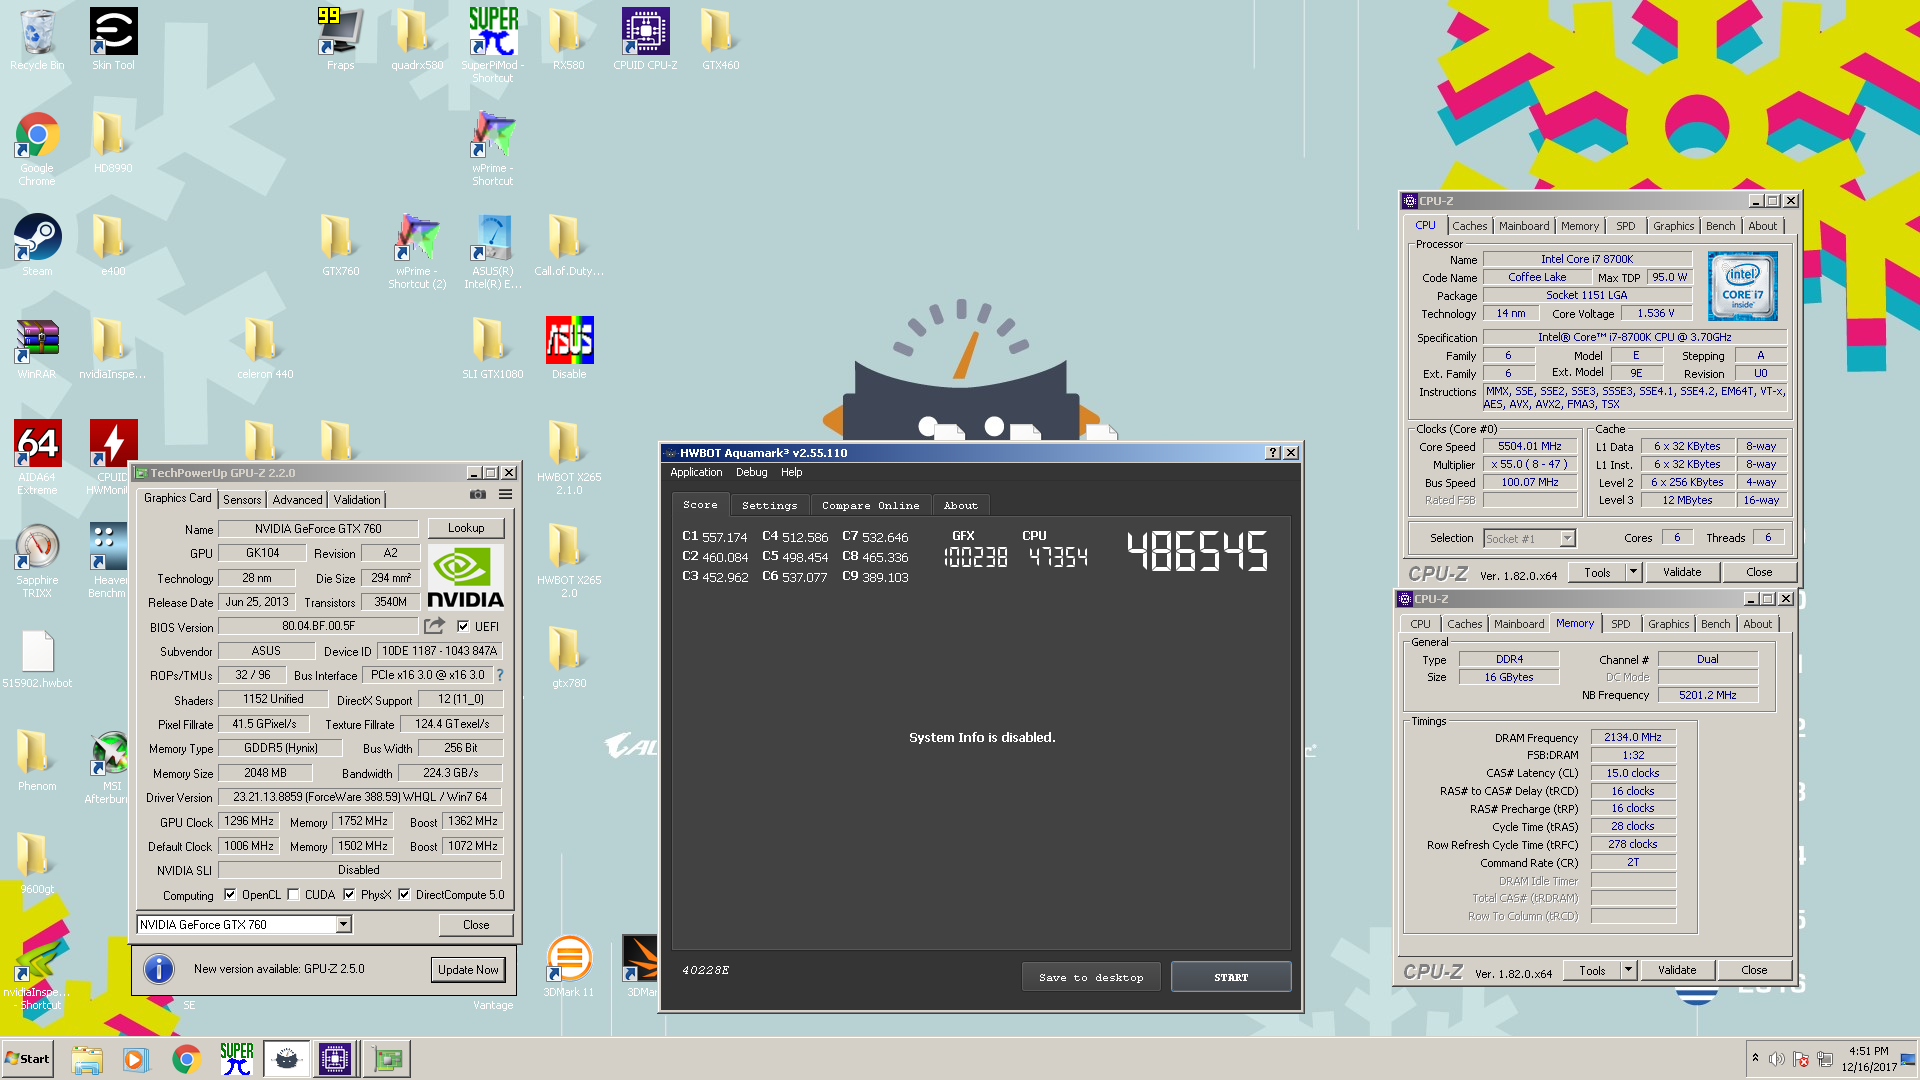This screenshot has height=1080, width=1920.
Task: Open the About tab in Aquamark
Action: [961, 506]
